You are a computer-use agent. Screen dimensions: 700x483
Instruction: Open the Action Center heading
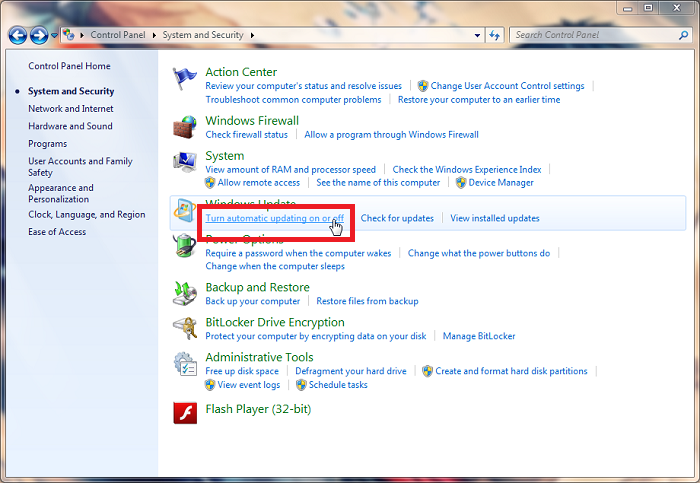[241, 72]
